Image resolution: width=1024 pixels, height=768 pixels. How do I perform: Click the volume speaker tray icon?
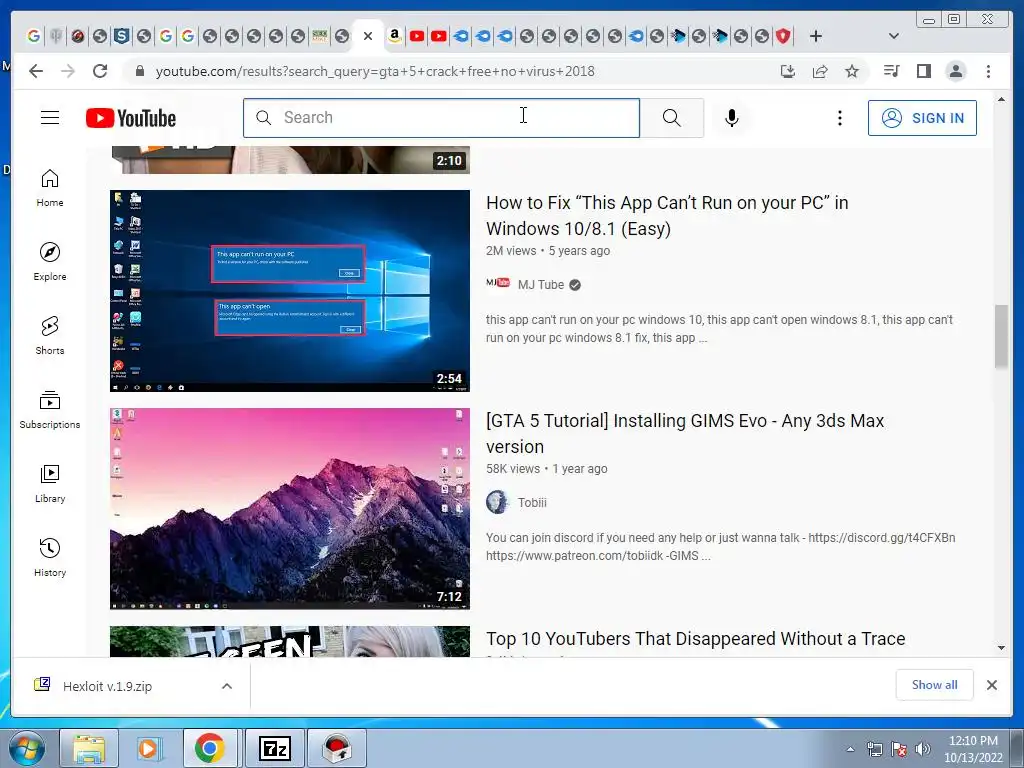point(923,749)
